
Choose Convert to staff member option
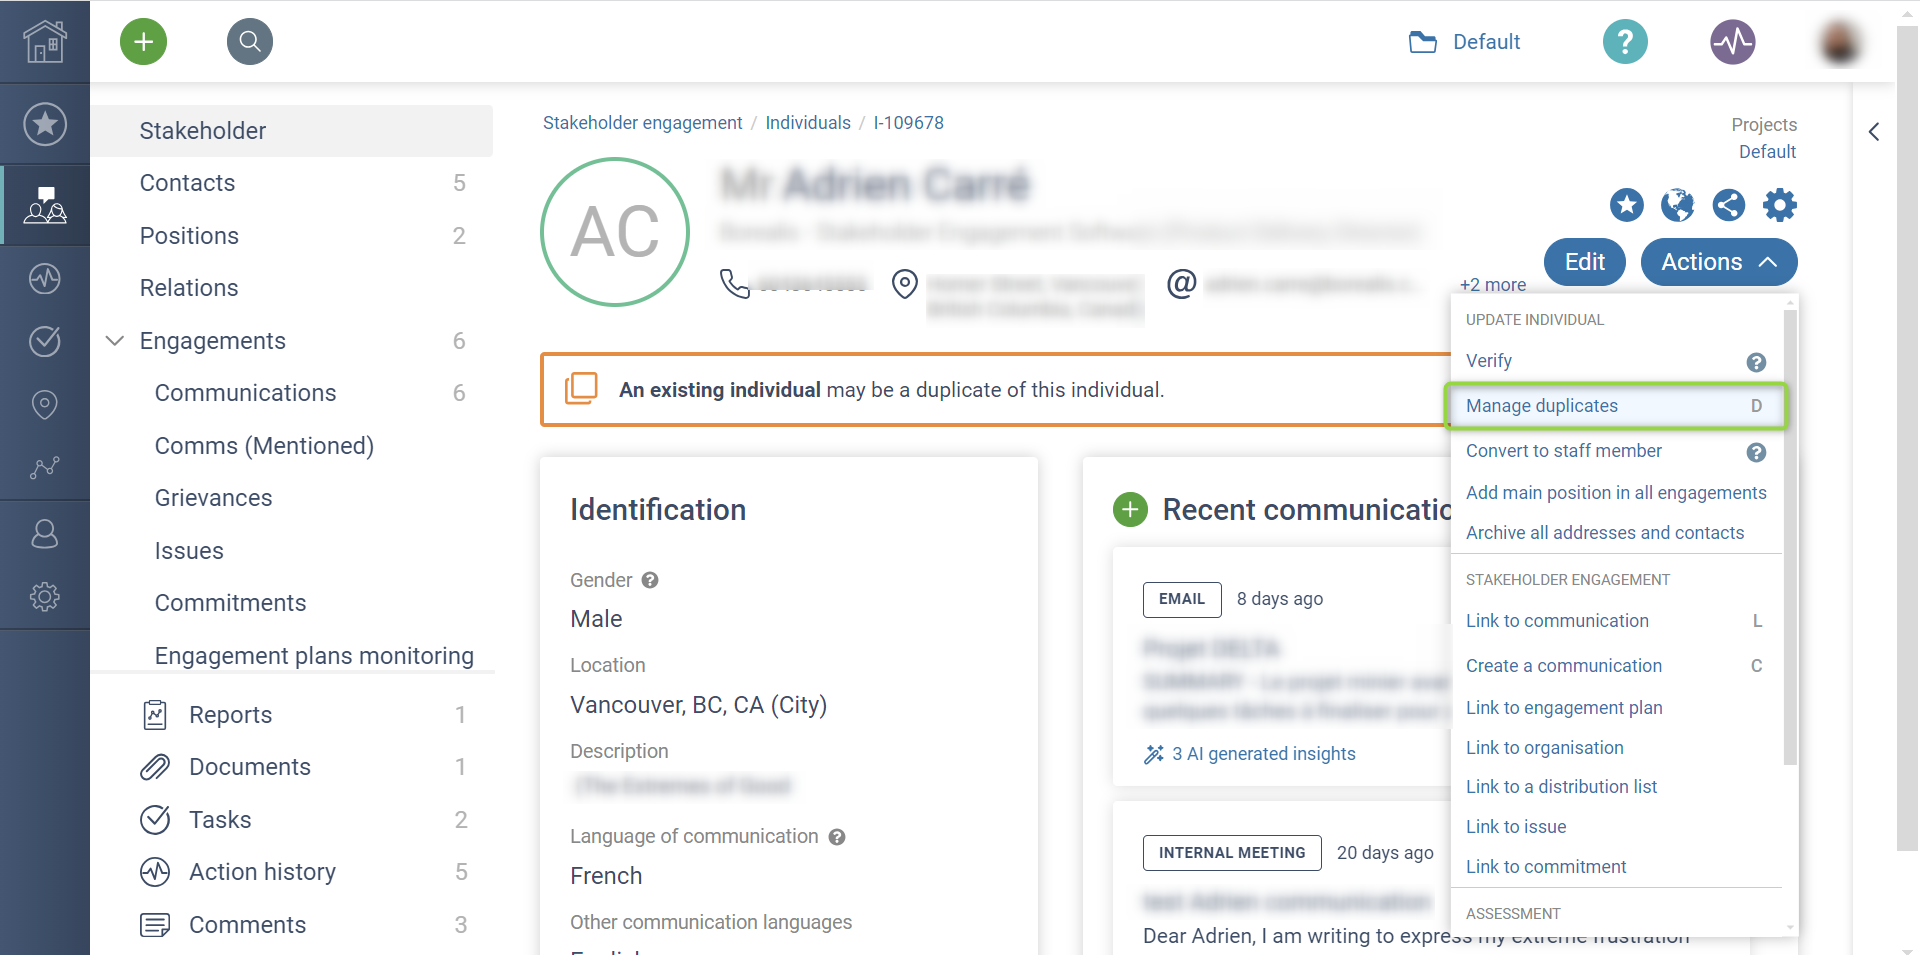click(1563, 451)
